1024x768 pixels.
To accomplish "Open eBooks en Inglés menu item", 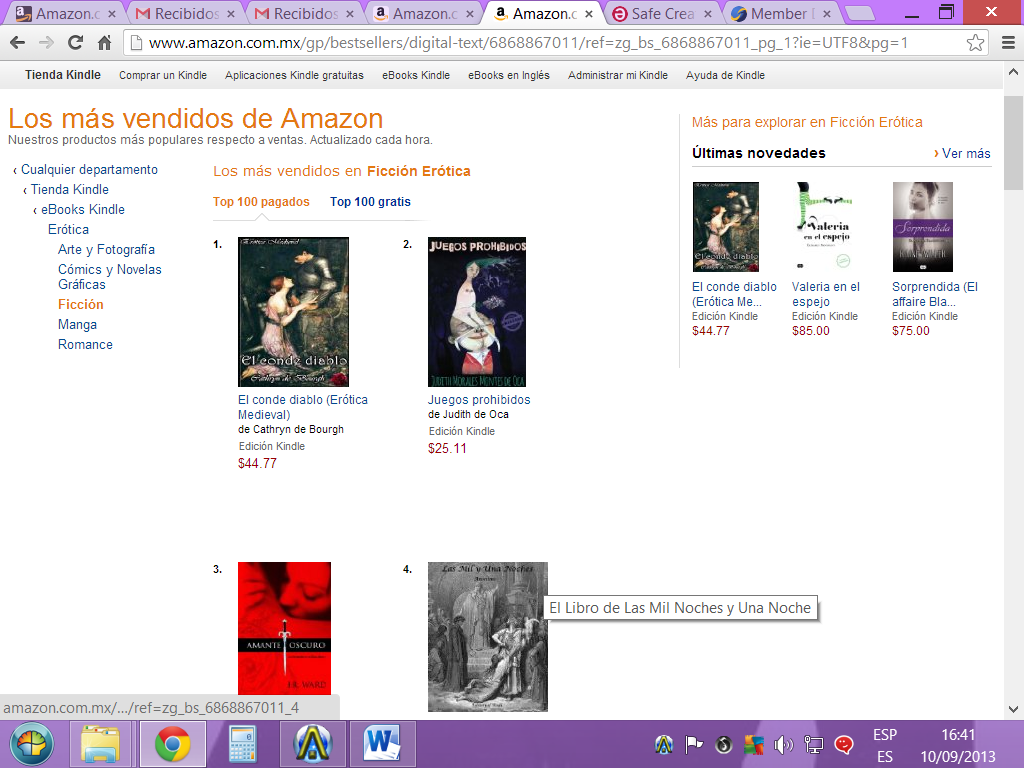I will pos(509,75).
